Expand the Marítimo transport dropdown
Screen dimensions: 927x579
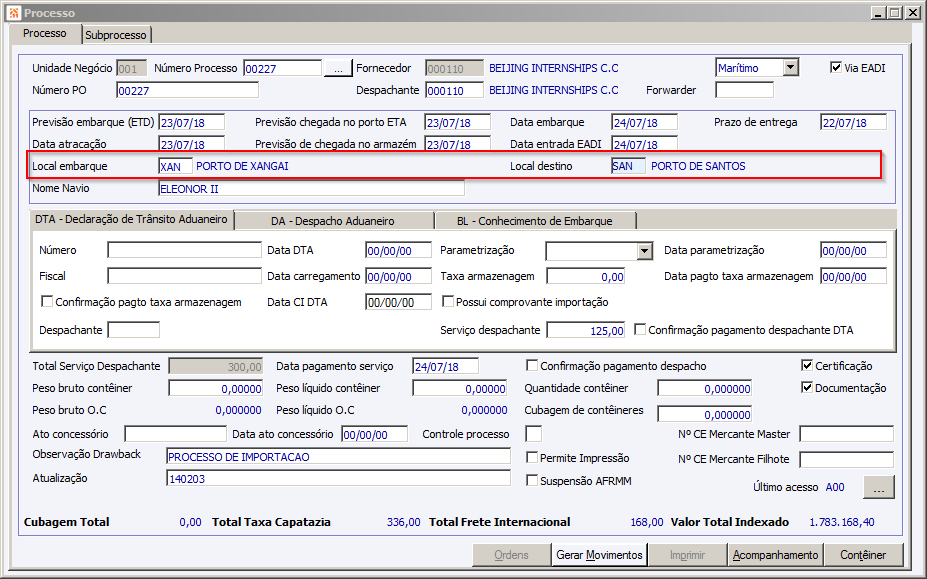791,68
